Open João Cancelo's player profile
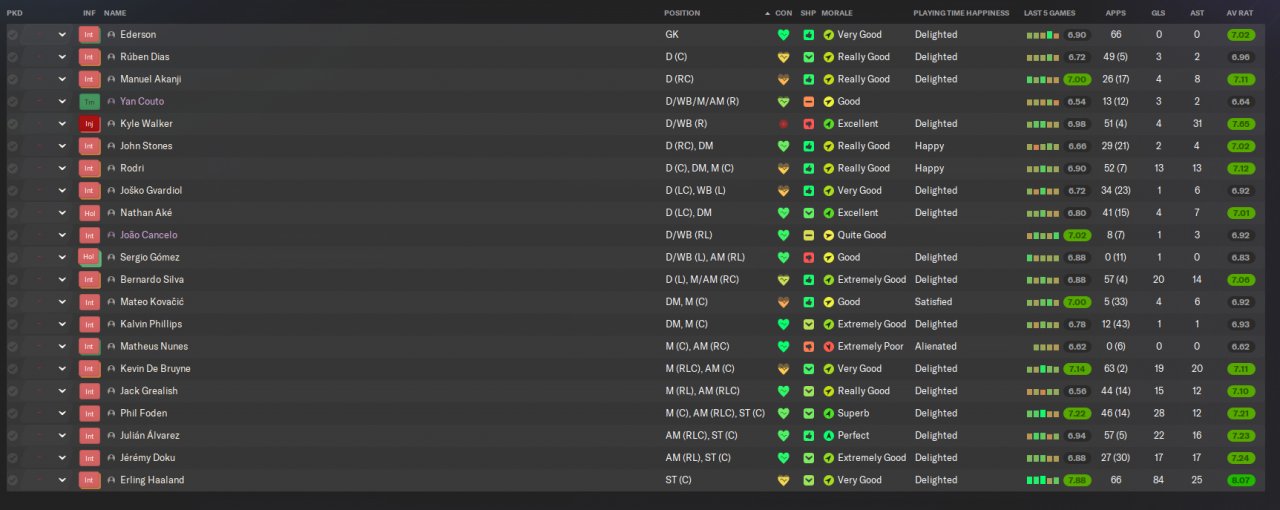Image resolution: width=1280 pixels, height=510 pixels. point(148,235)
